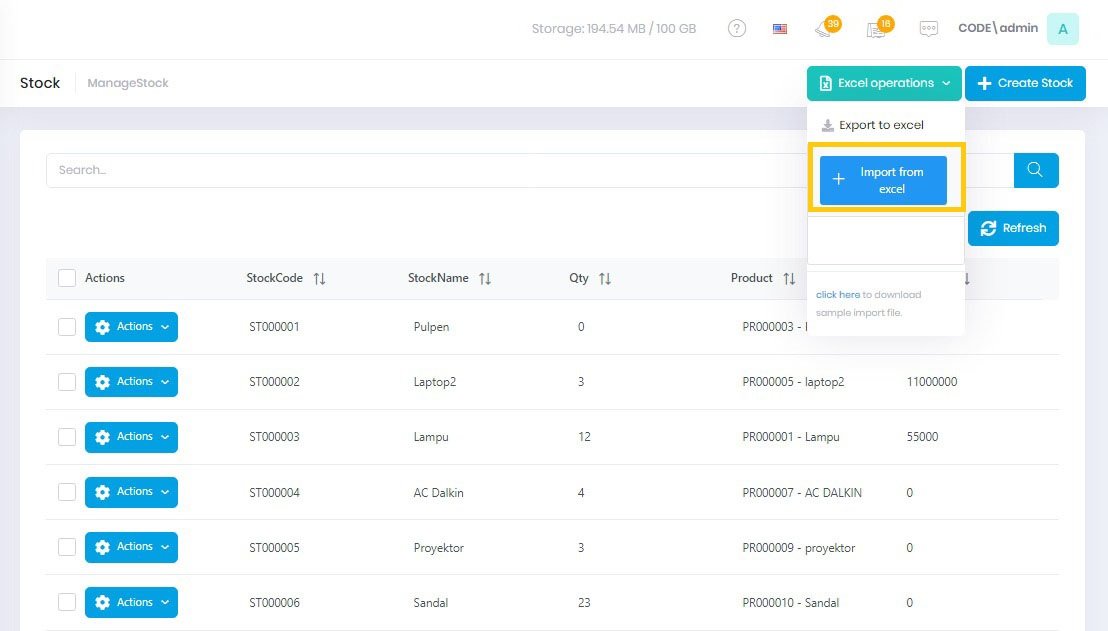Open the icon with badge 16
The image size is (1108, 631).
877,29
